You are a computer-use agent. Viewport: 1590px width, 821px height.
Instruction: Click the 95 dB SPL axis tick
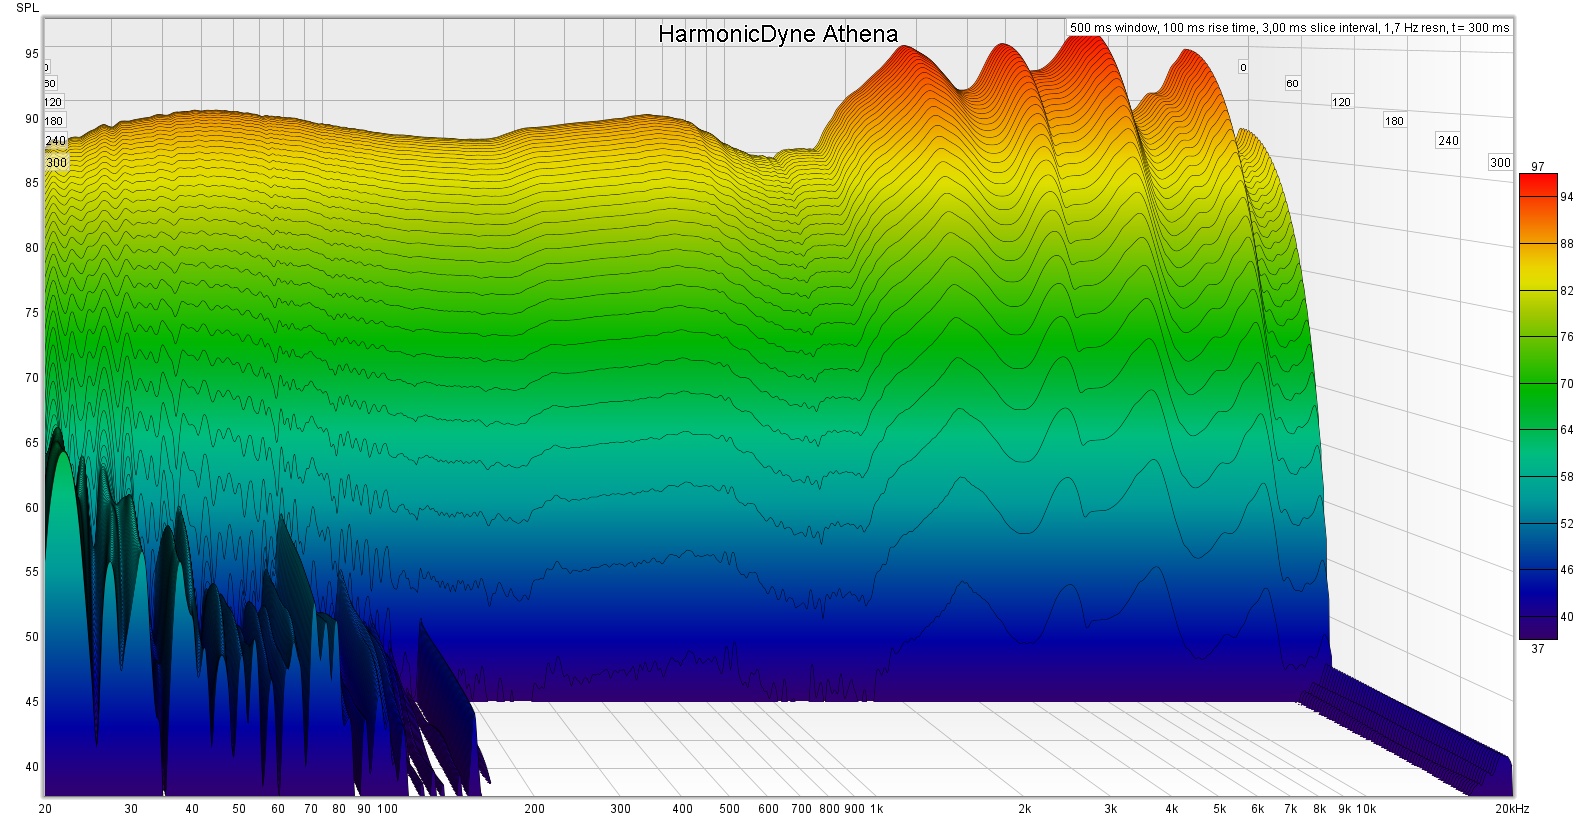tap(32, 54)
